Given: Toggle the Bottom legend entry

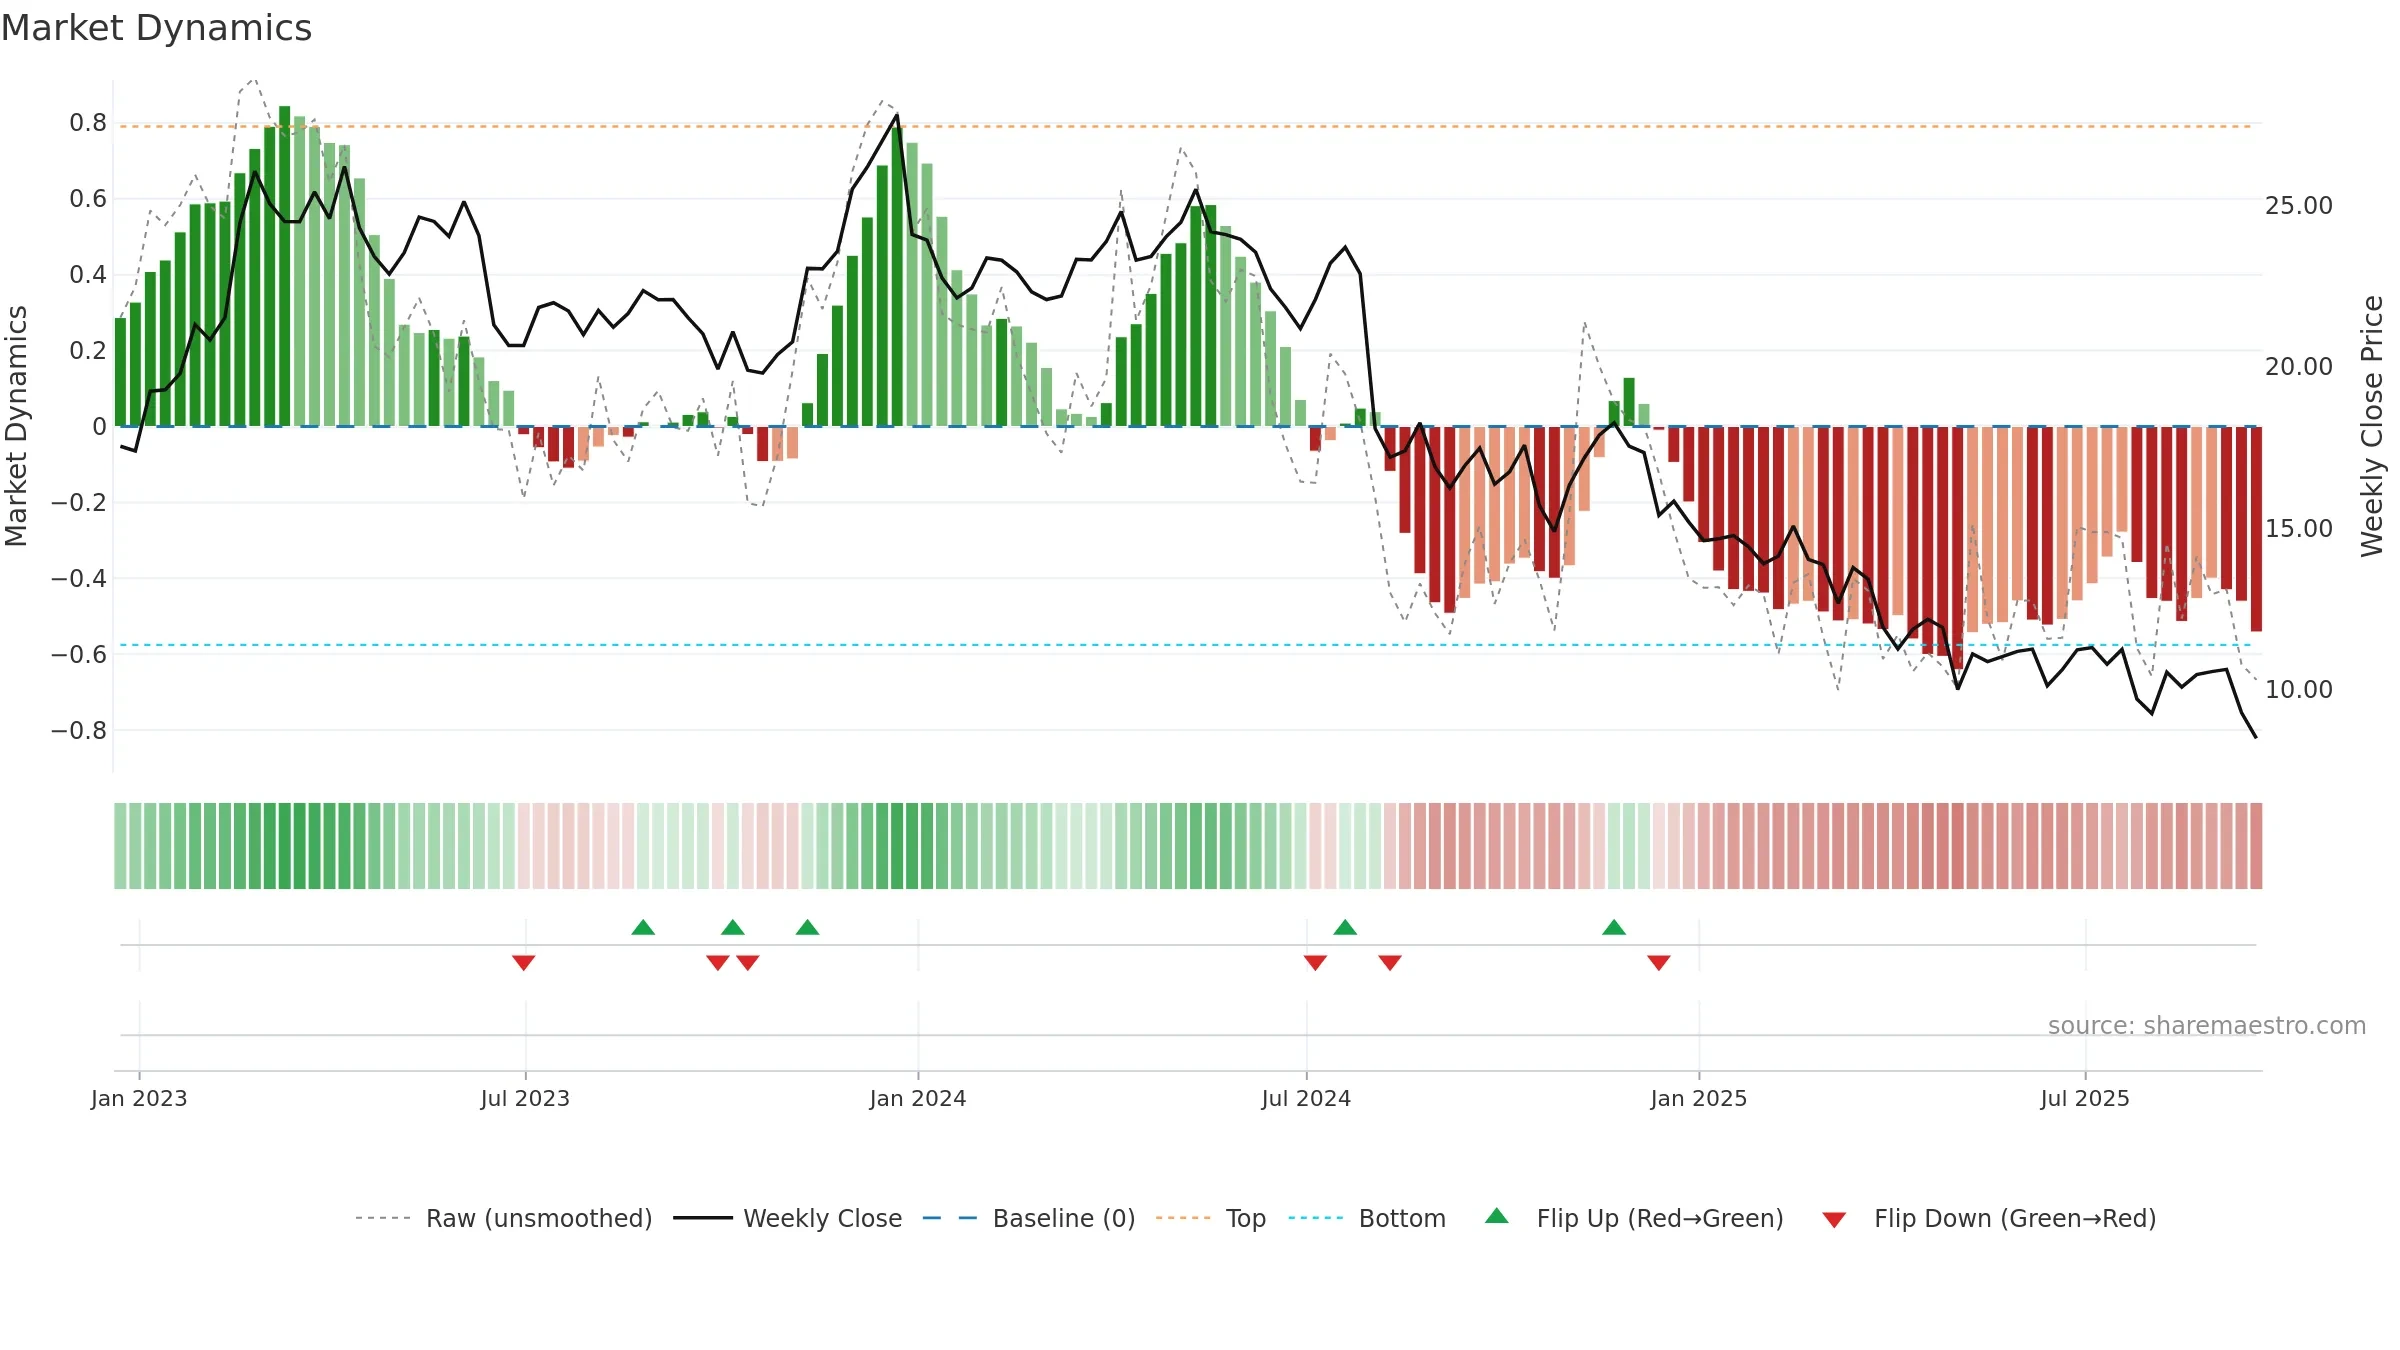Looking at the screenshot, I should [x=1367, y=1218].
